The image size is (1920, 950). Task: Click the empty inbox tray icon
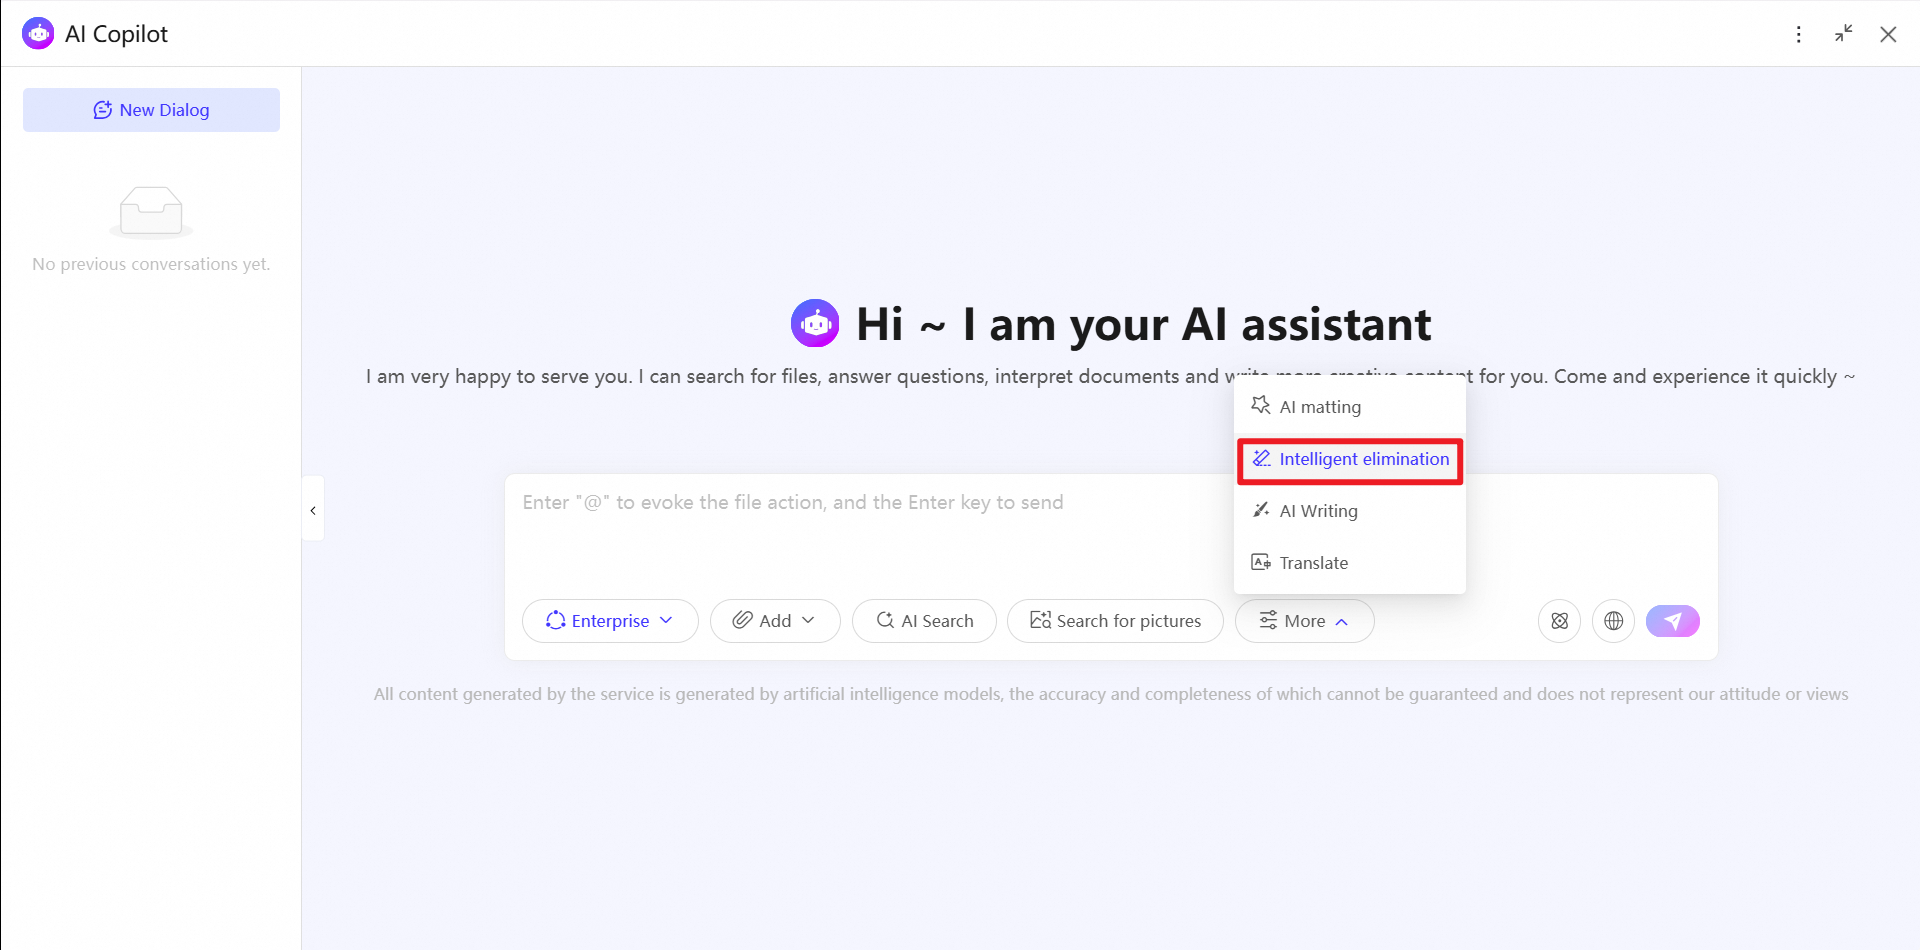(151, 212)
